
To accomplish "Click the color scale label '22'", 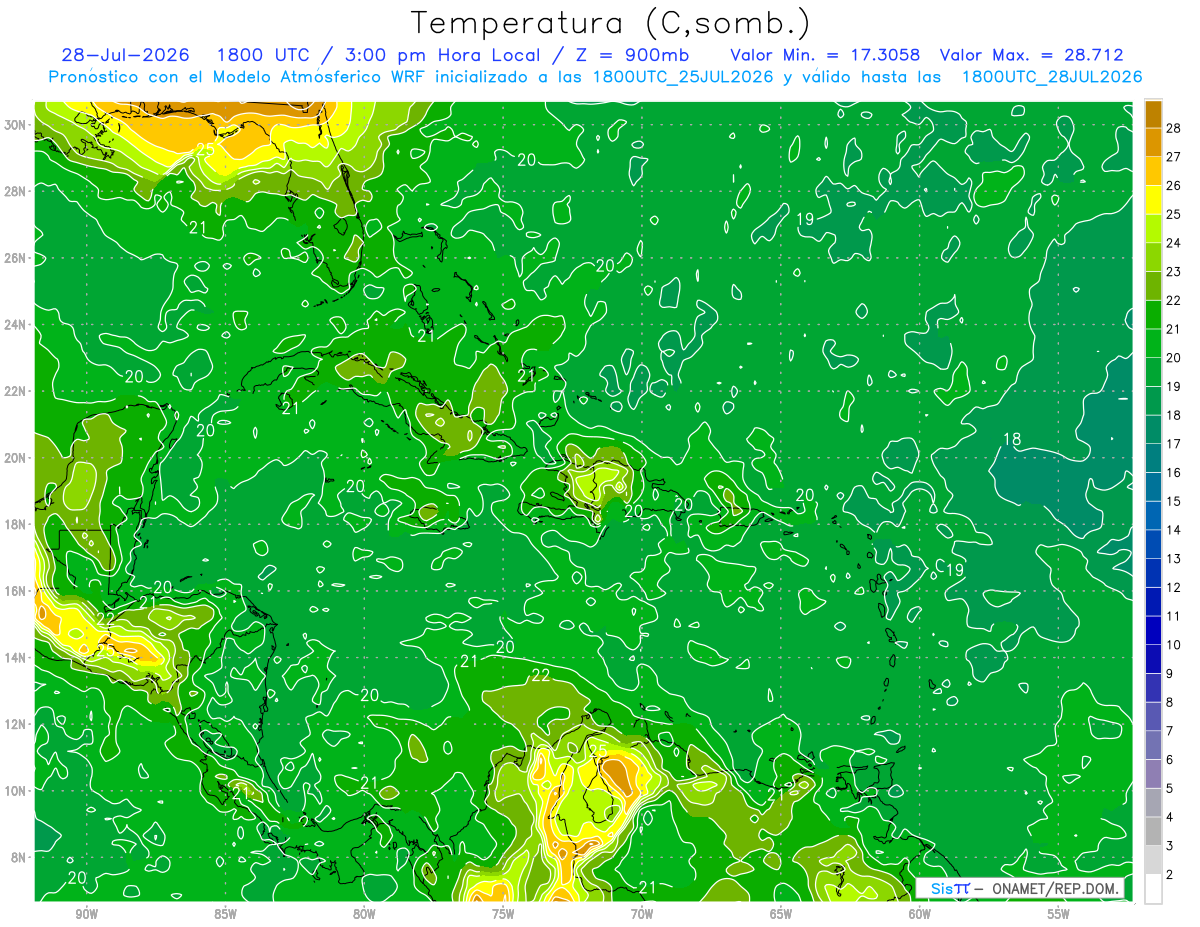I will pyautogui.click(x=1174, y=300).
